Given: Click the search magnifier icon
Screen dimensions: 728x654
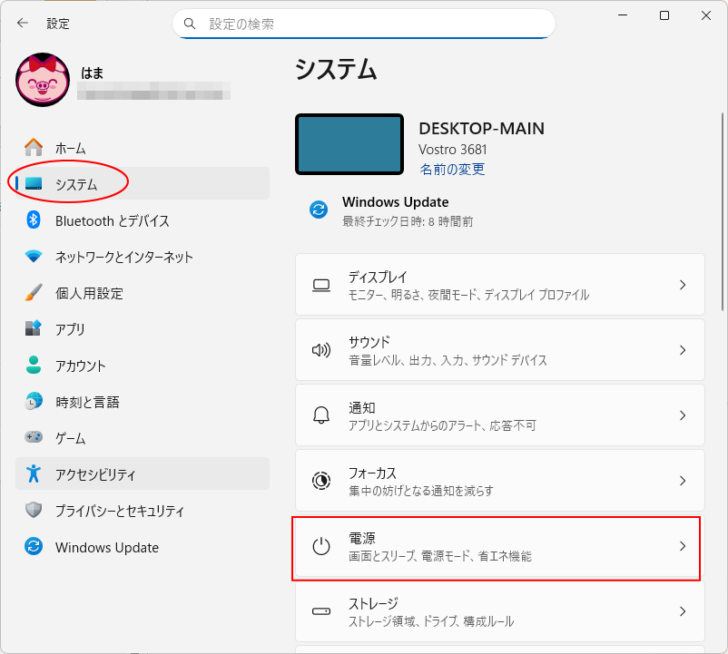Looking at the screenshot, I should point(189,24).
